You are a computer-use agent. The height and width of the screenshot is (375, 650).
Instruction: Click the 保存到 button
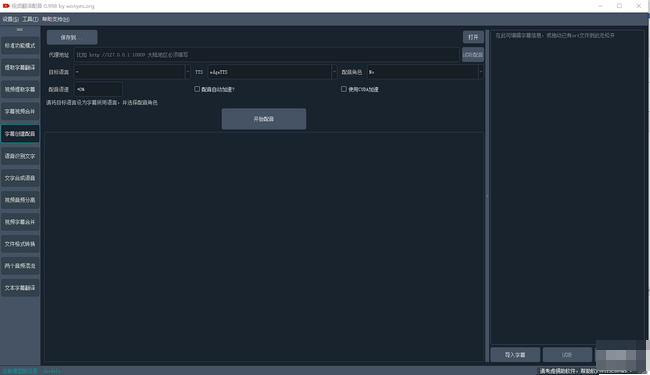tap(72, 37)
